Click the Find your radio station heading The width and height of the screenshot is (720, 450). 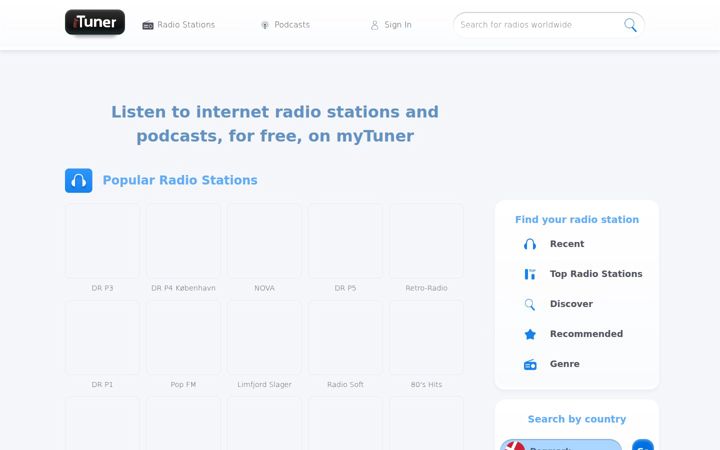click(577, 219)
